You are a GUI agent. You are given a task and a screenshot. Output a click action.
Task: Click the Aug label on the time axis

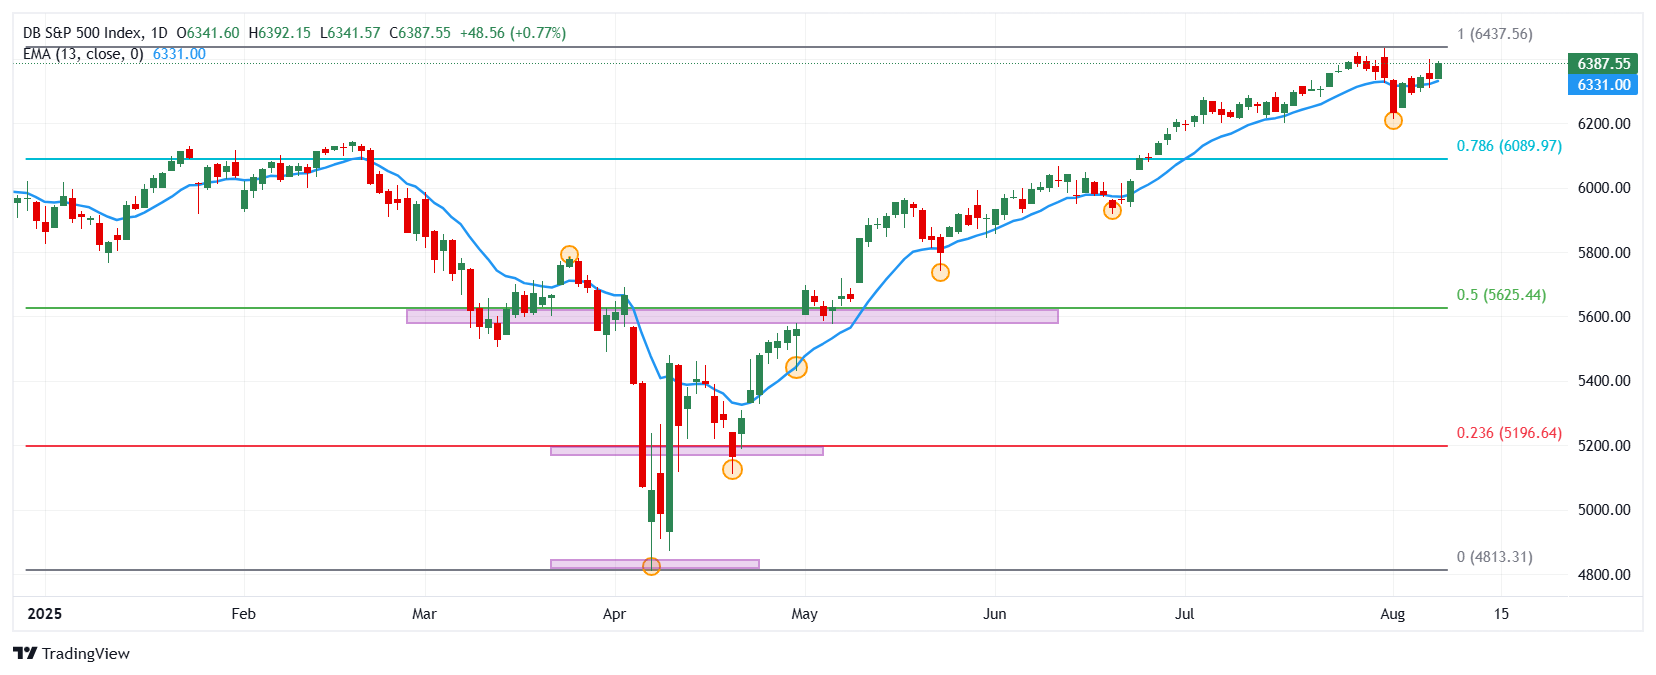click(x=1392, y=614)
